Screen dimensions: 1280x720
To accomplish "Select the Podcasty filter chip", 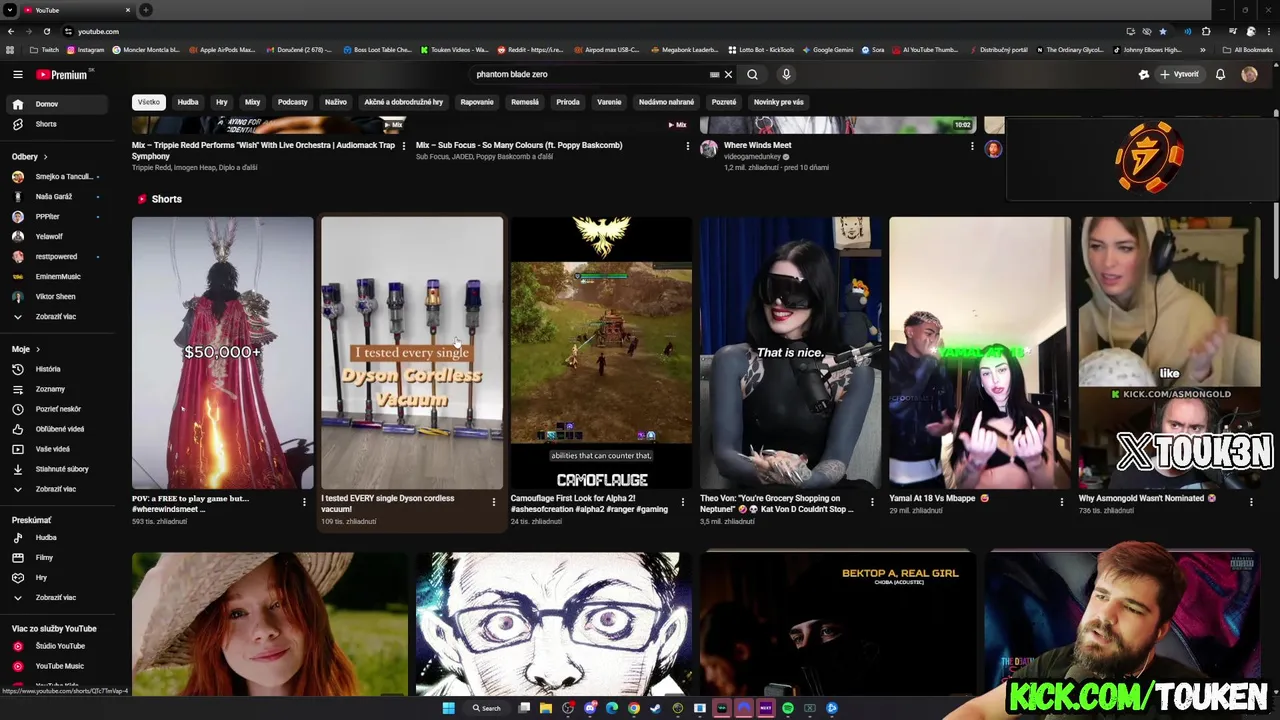I will coord(292,102).
